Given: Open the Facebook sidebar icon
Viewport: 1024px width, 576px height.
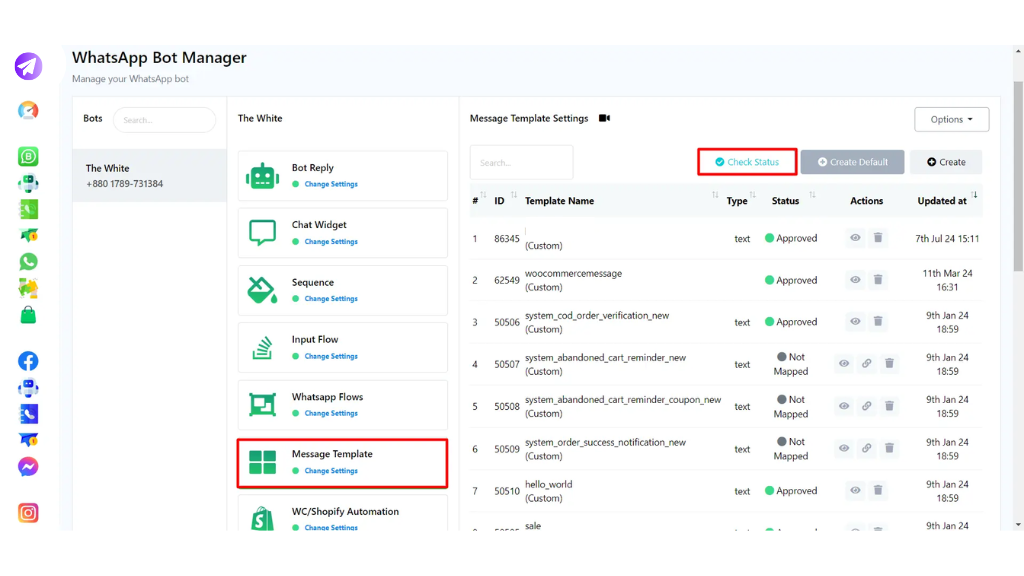Looking at the screenshot, I should tap(28, 361).
